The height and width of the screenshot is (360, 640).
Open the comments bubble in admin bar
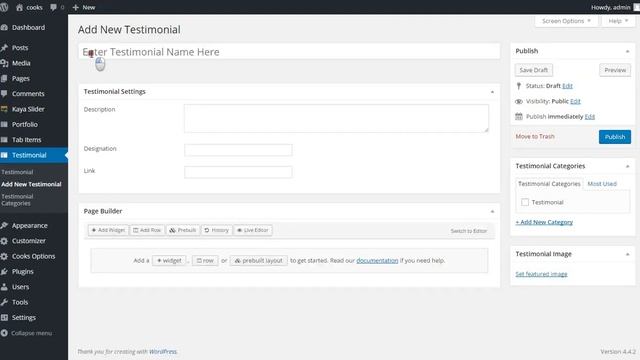pos(53,7)
